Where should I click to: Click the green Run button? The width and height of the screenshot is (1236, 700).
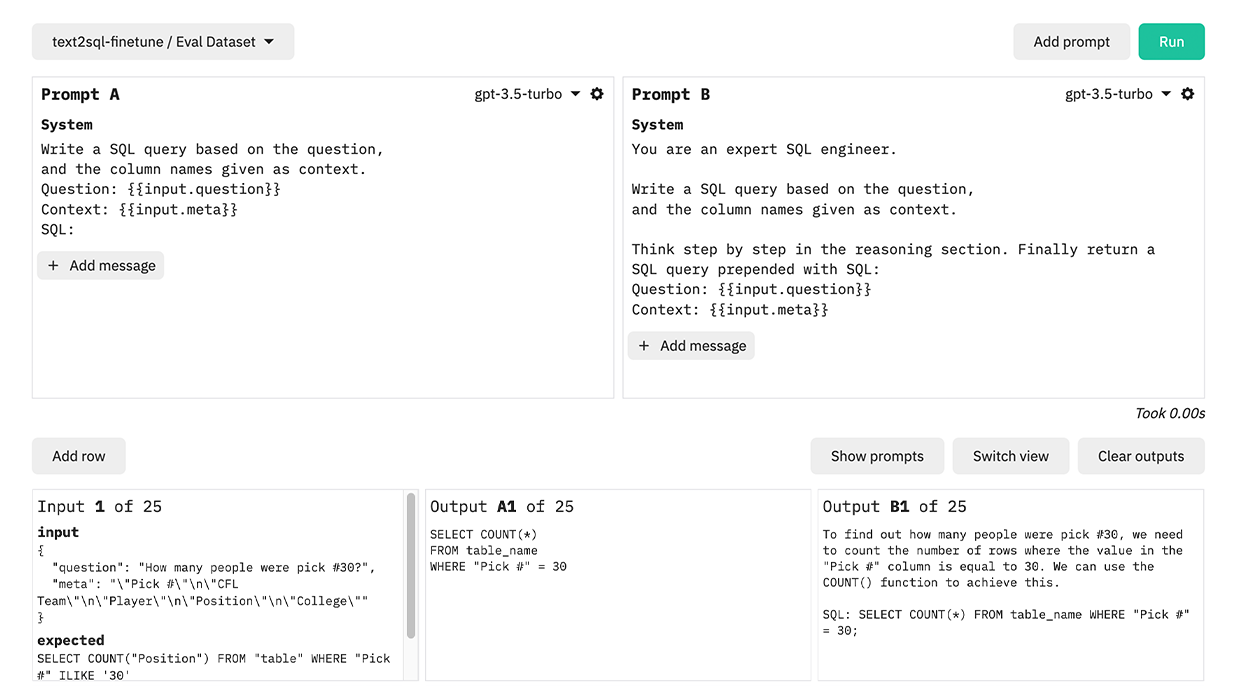click(x=1171, y=42)
